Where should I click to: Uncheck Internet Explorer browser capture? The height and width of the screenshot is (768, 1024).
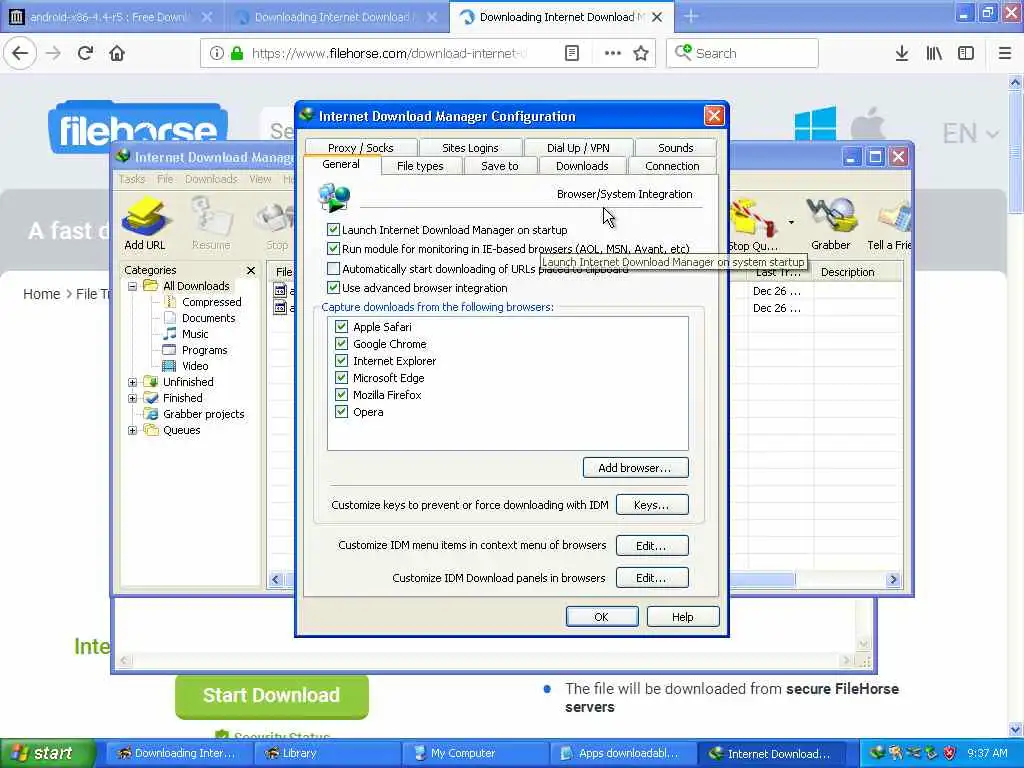pyautogui.click(x=341, y=360)
